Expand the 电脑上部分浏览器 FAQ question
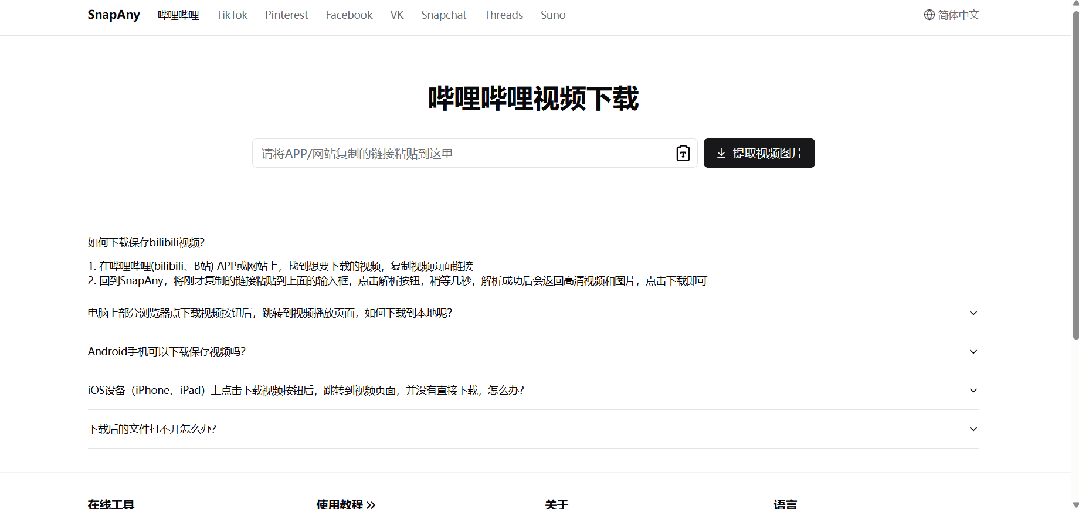The width and height of the screenshot is (1079, 509). [x=533, y=312]
